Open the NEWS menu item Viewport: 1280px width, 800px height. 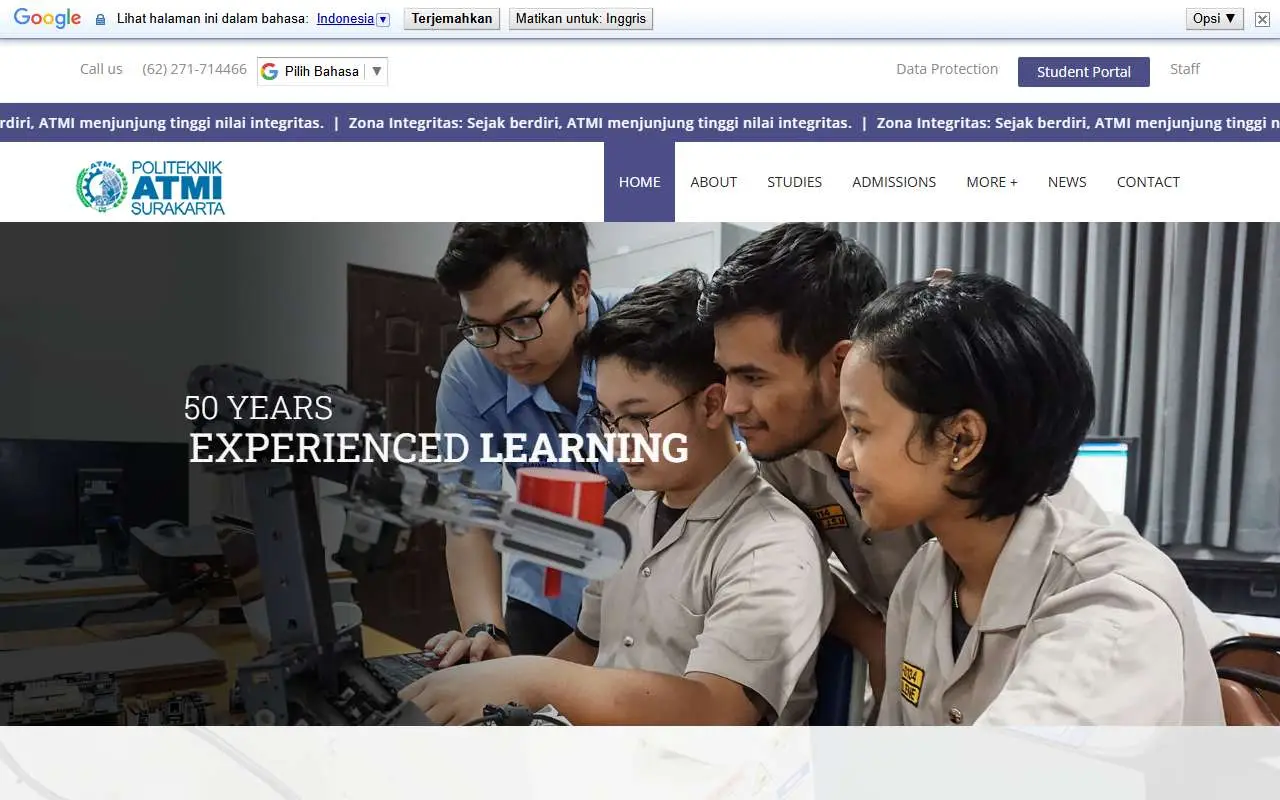click(x=1067, y=182)
